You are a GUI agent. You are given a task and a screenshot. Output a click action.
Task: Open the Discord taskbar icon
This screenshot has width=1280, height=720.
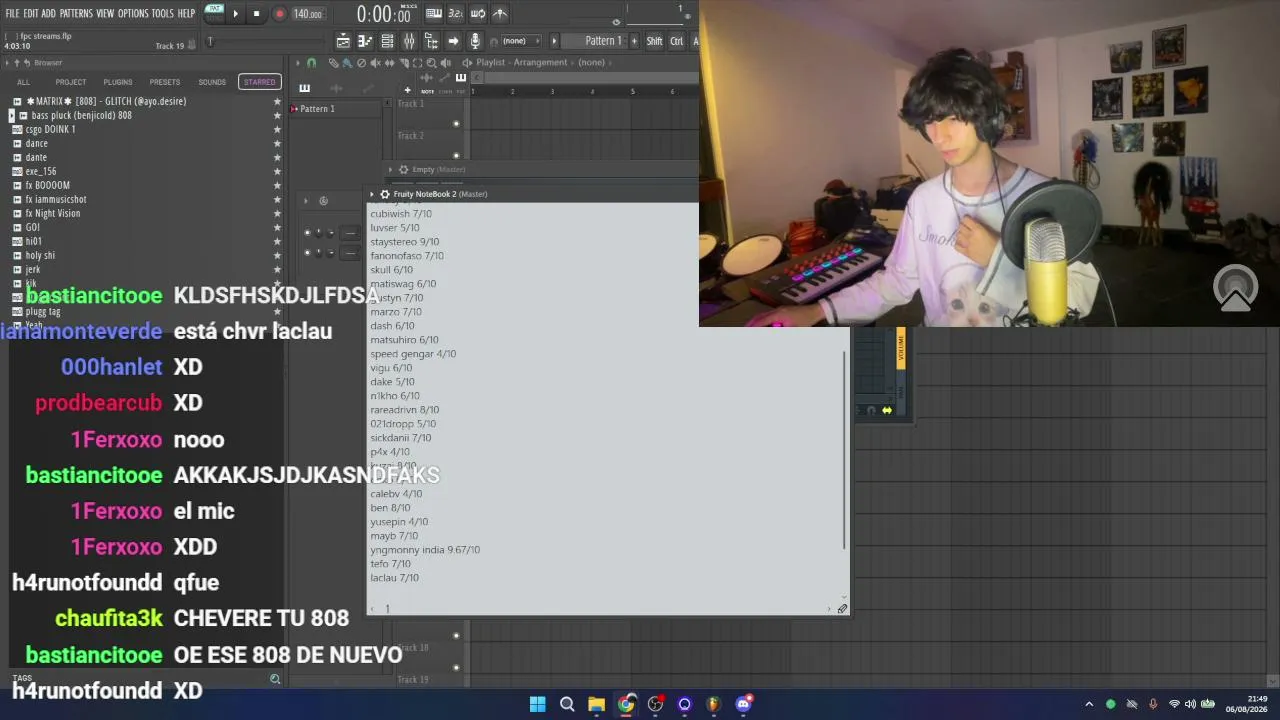(x=743, y=704)
